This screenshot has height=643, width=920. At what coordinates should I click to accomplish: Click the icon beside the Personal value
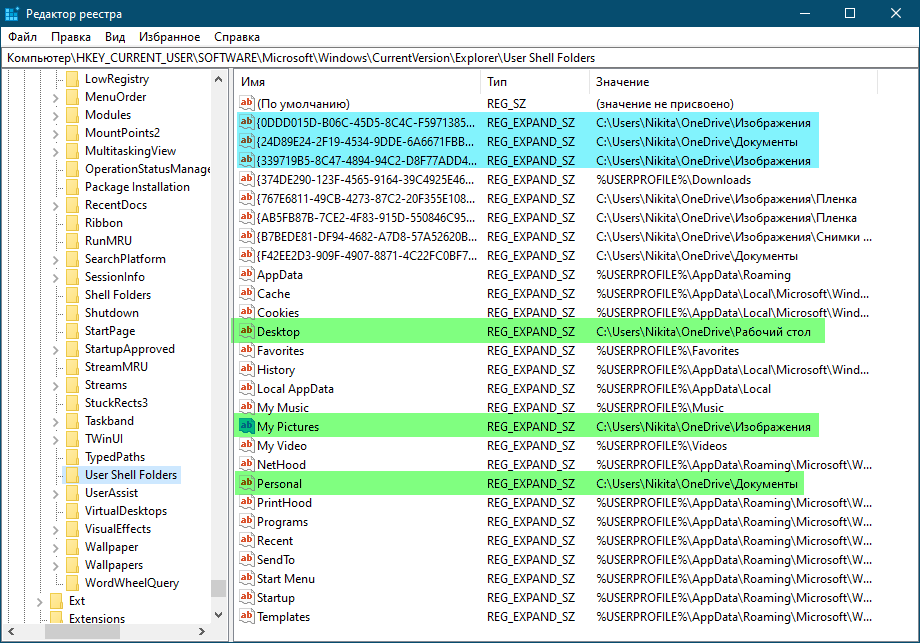click(246, 483)
